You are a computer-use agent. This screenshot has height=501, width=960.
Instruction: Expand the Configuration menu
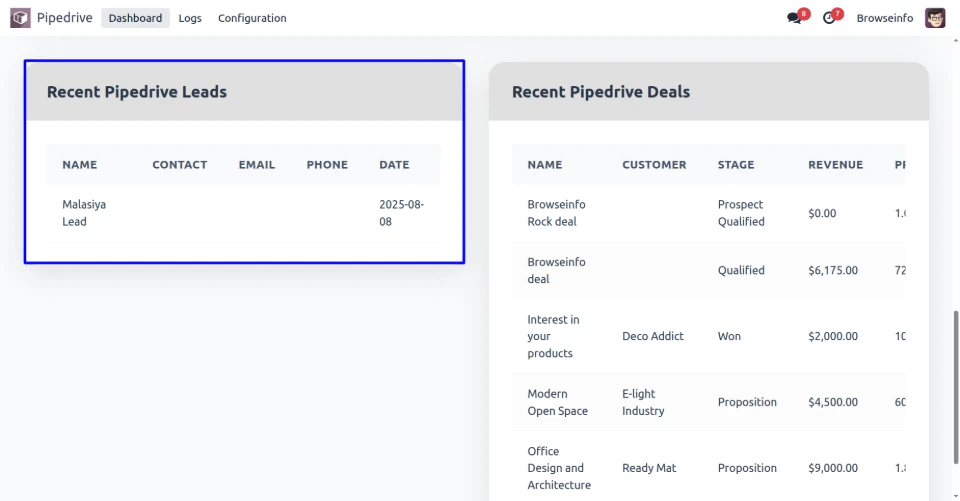(x=252, y=18)
